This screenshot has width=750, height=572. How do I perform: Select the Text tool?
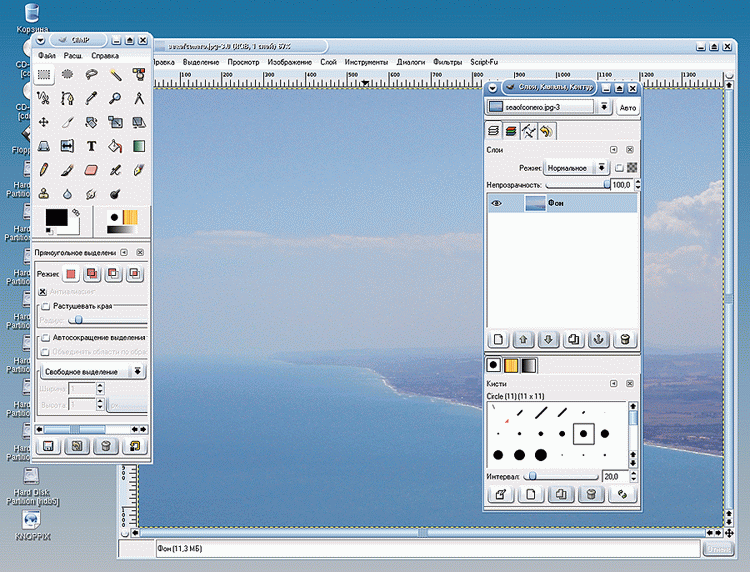pos(91,146)
